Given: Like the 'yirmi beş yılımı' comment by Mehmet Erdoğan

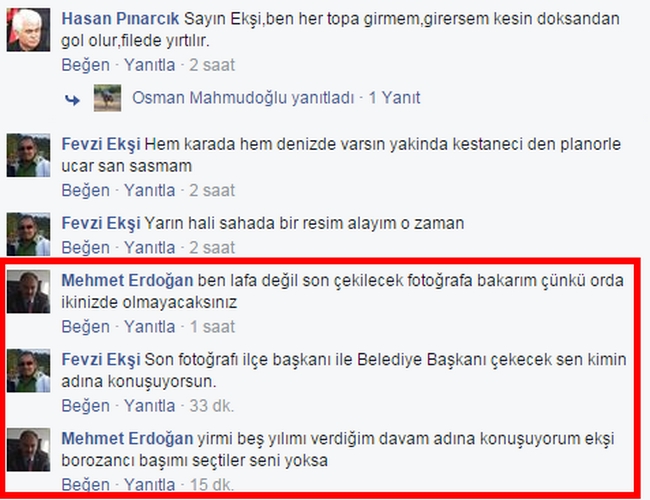Looking at the screenshot, I should click(x=86, y=485).
